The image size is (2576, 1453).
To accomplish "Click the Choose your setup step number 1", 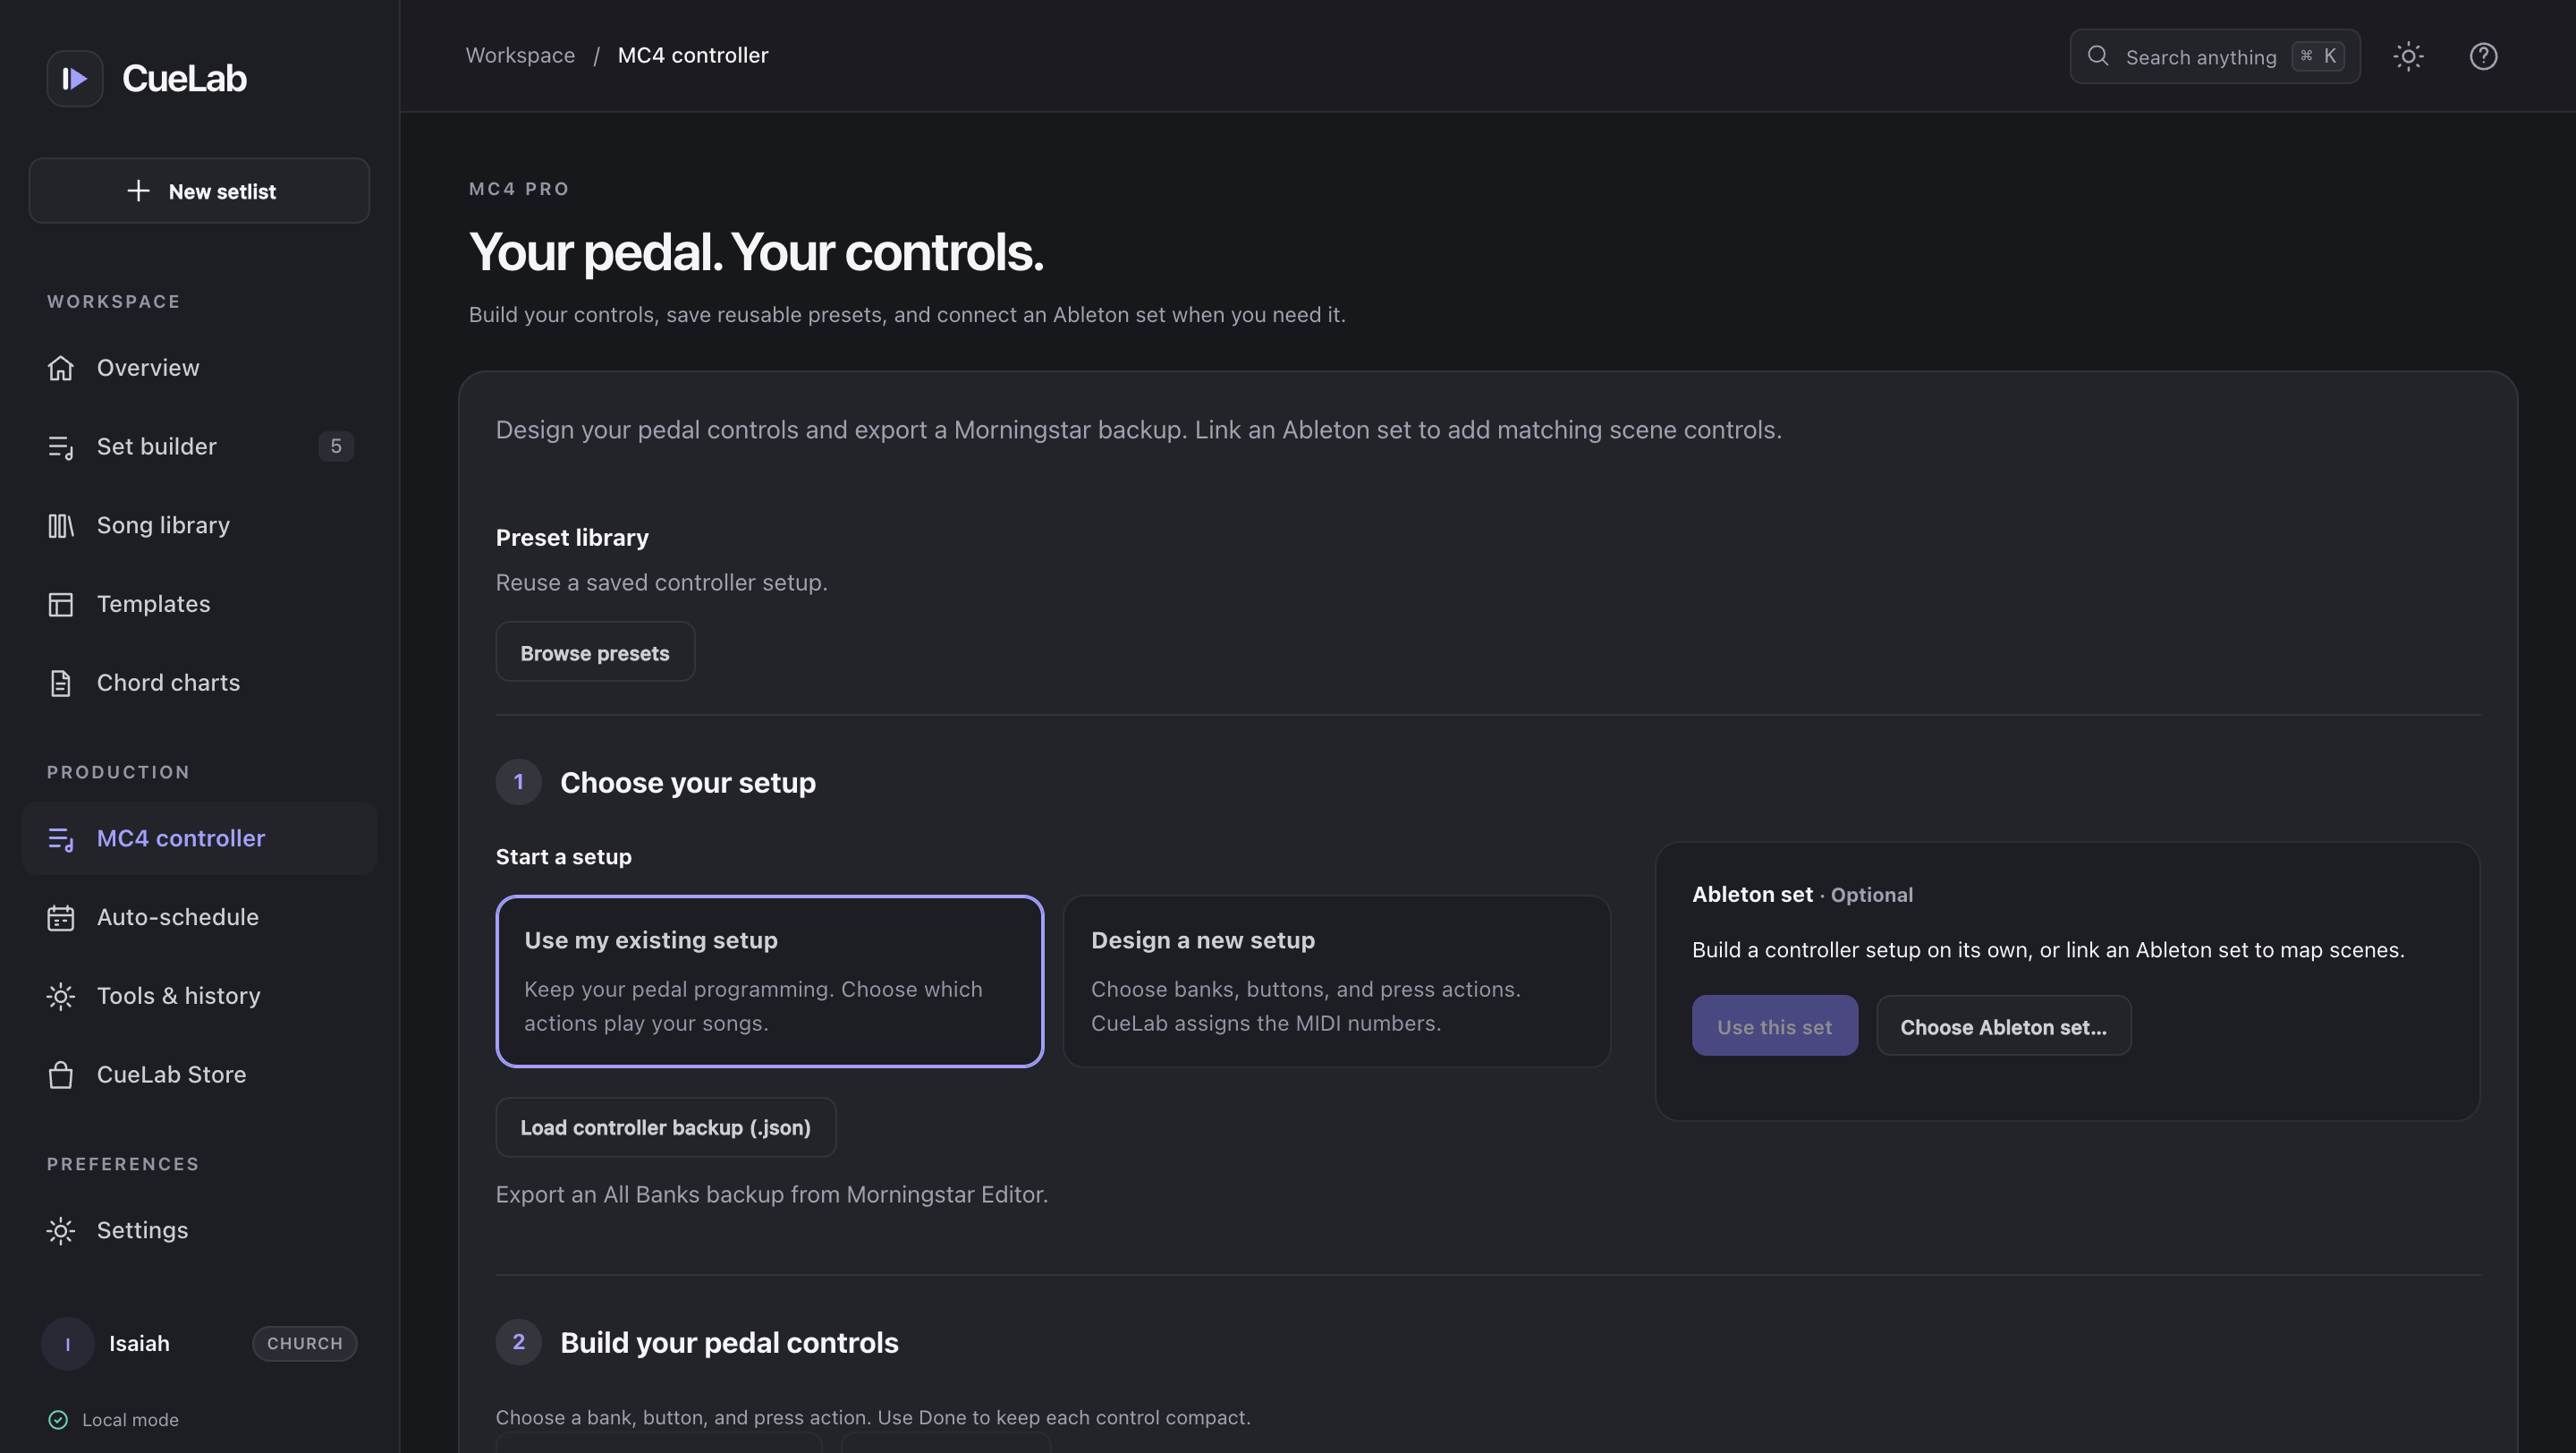I will pos(518,782).
